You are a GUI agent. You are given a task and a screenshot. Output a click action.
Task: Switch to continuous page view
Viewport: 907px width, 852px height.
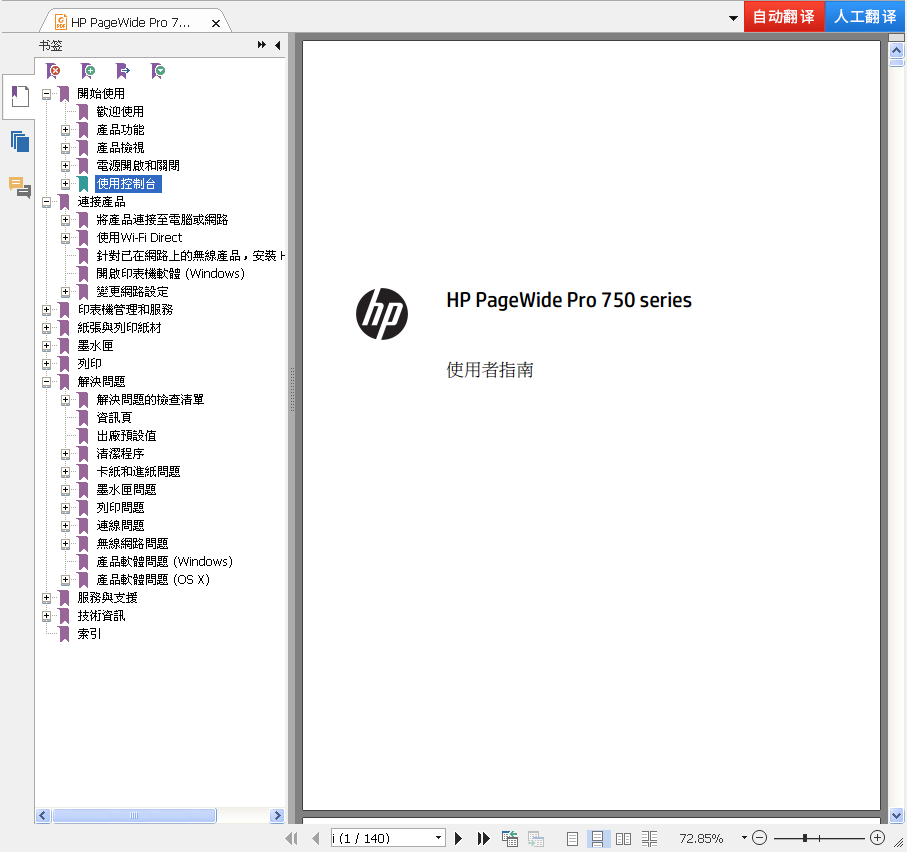(x=598, y=838)
